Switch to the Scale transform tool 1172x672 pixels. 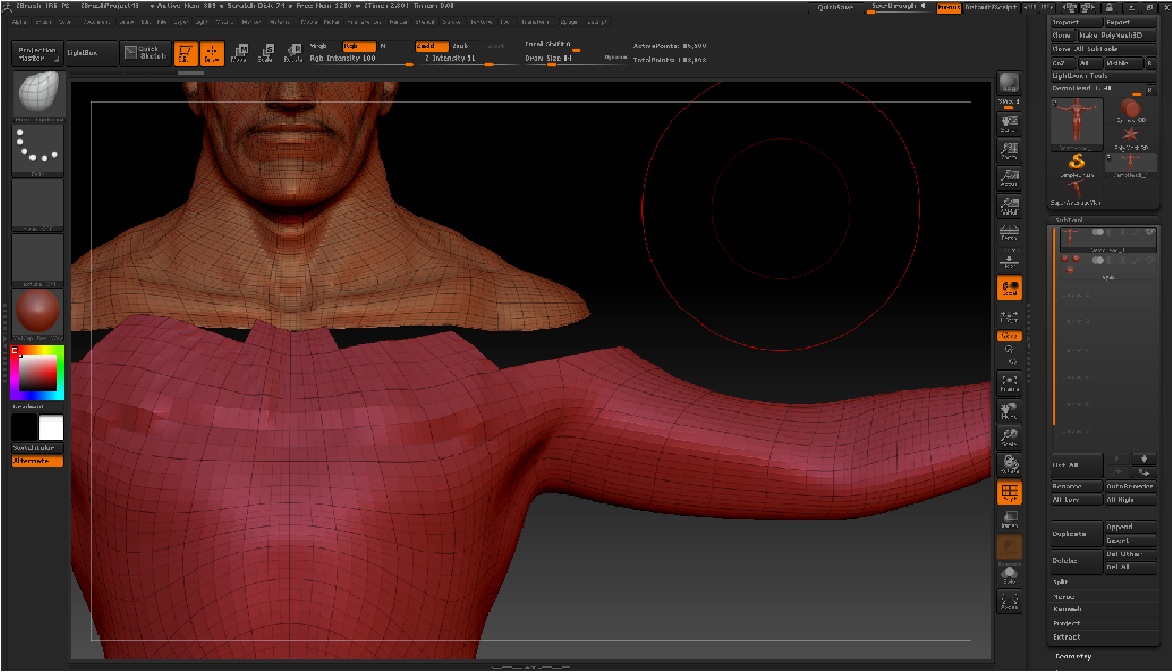266,53
